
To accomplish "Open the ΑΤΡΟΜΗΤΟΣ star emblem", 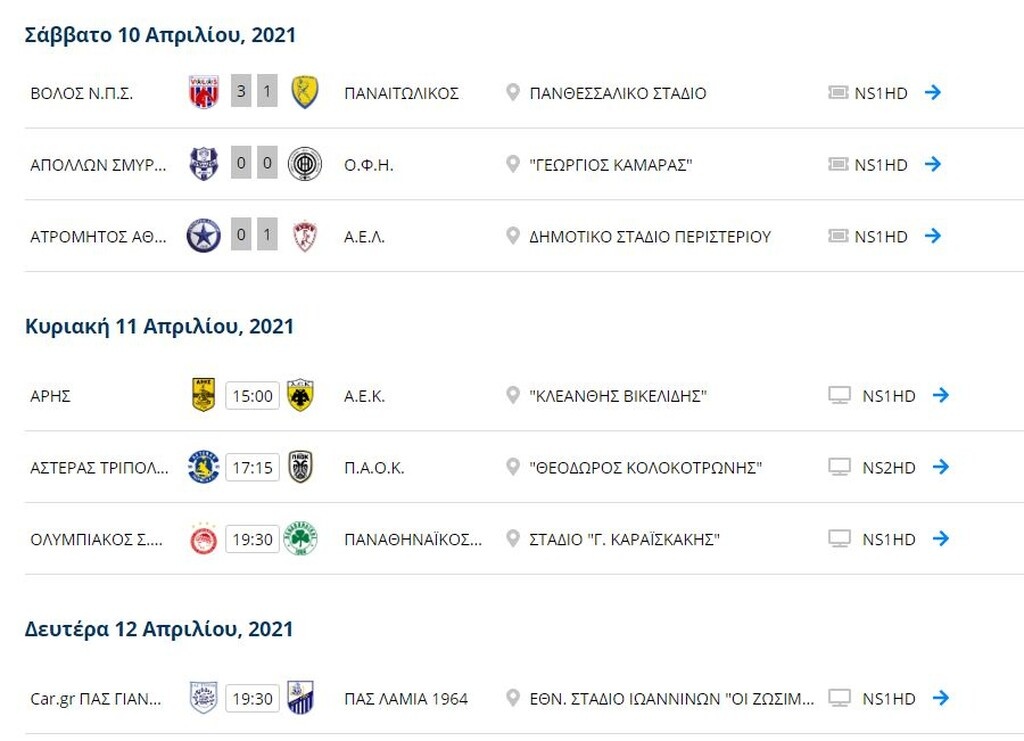I will click(x=202, y=236).
